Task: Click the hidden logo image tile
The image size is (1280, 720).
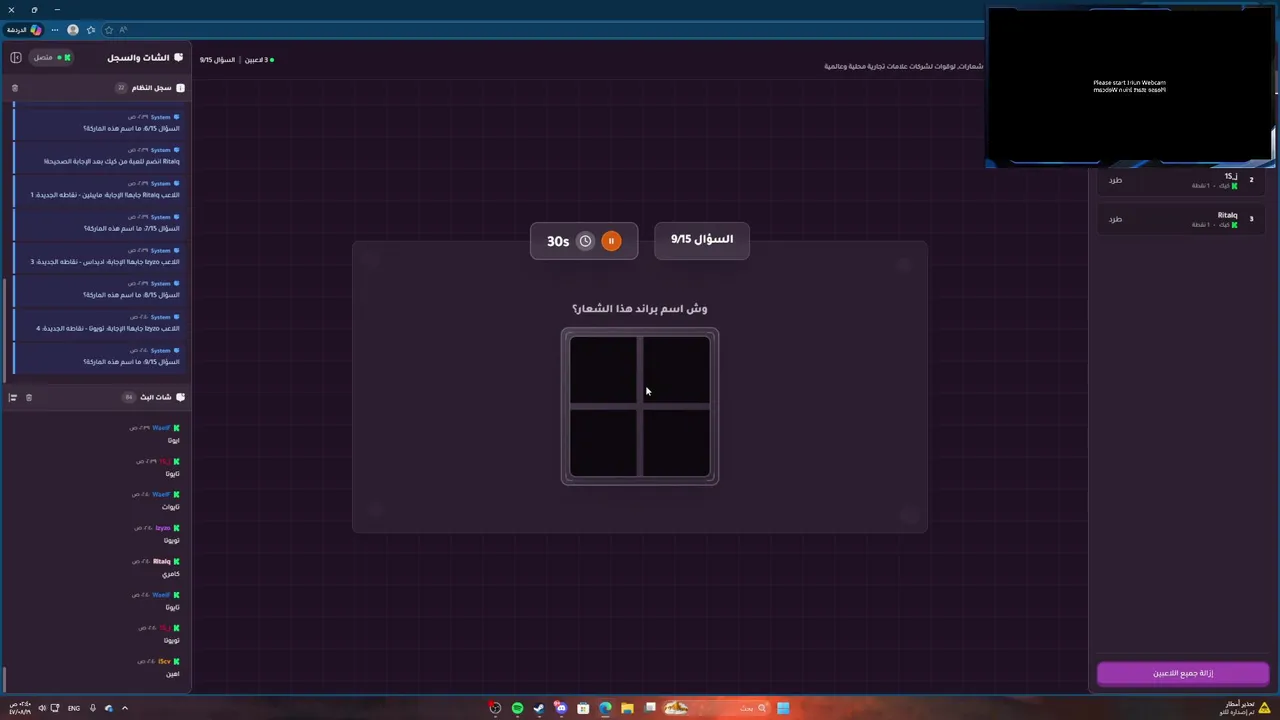Action: [640, 407]
